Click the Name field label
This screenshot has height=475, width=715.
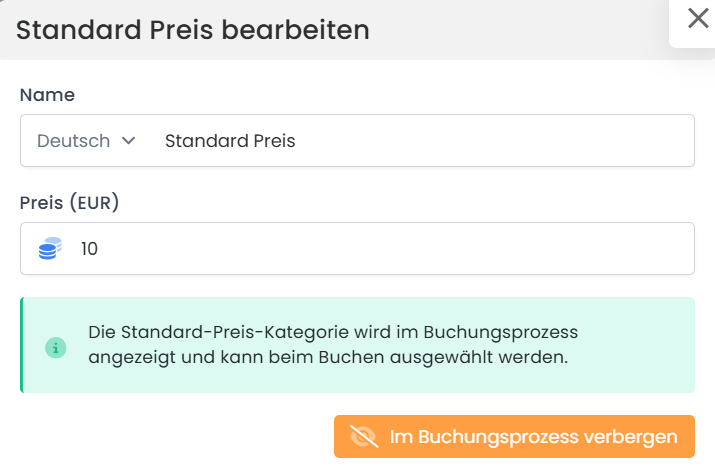47,95
